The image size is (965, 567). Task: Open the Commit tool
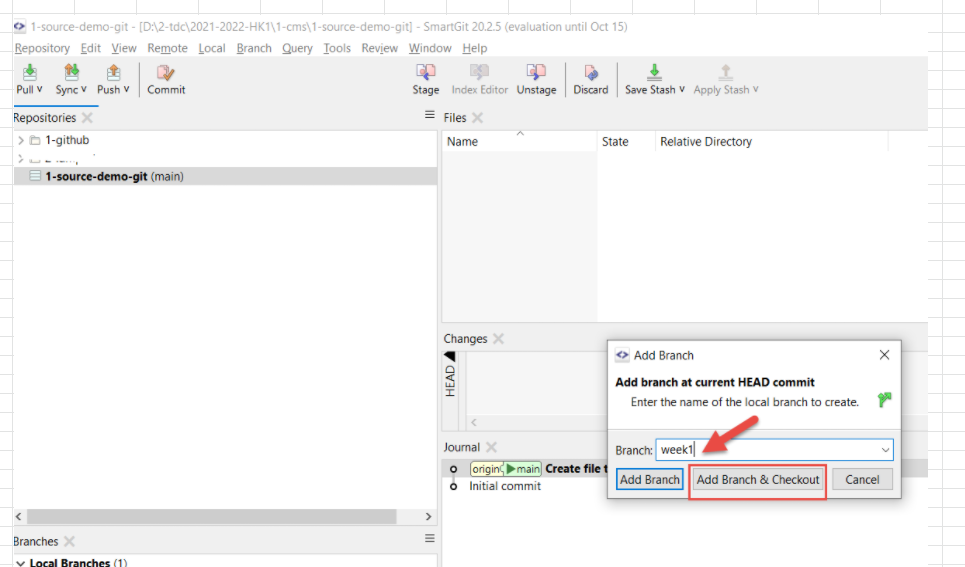(x=166, y=79)
